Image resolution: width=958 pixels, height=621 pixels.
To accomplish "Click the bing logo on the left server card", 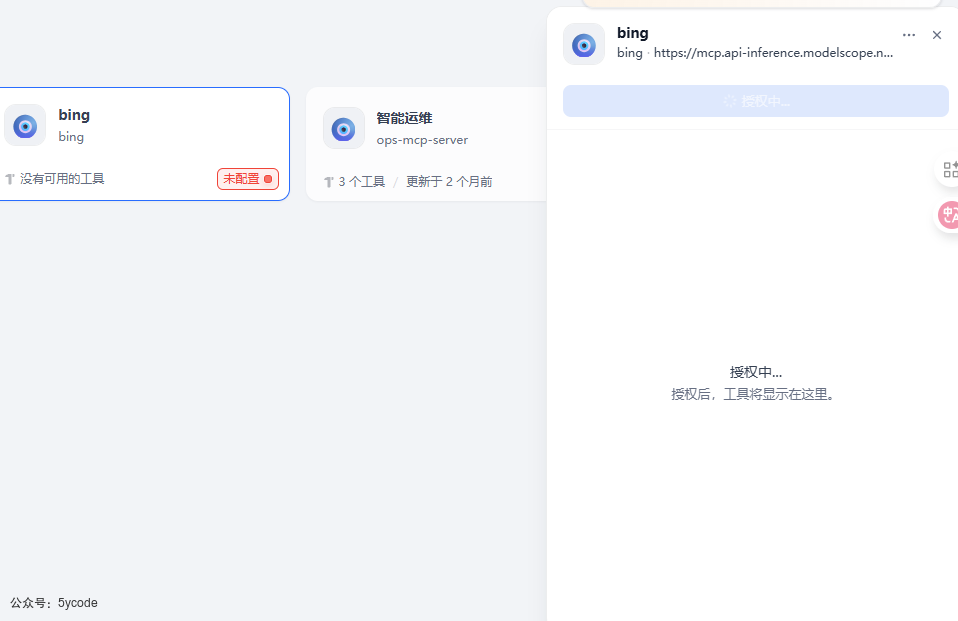I will pos(24,125).
